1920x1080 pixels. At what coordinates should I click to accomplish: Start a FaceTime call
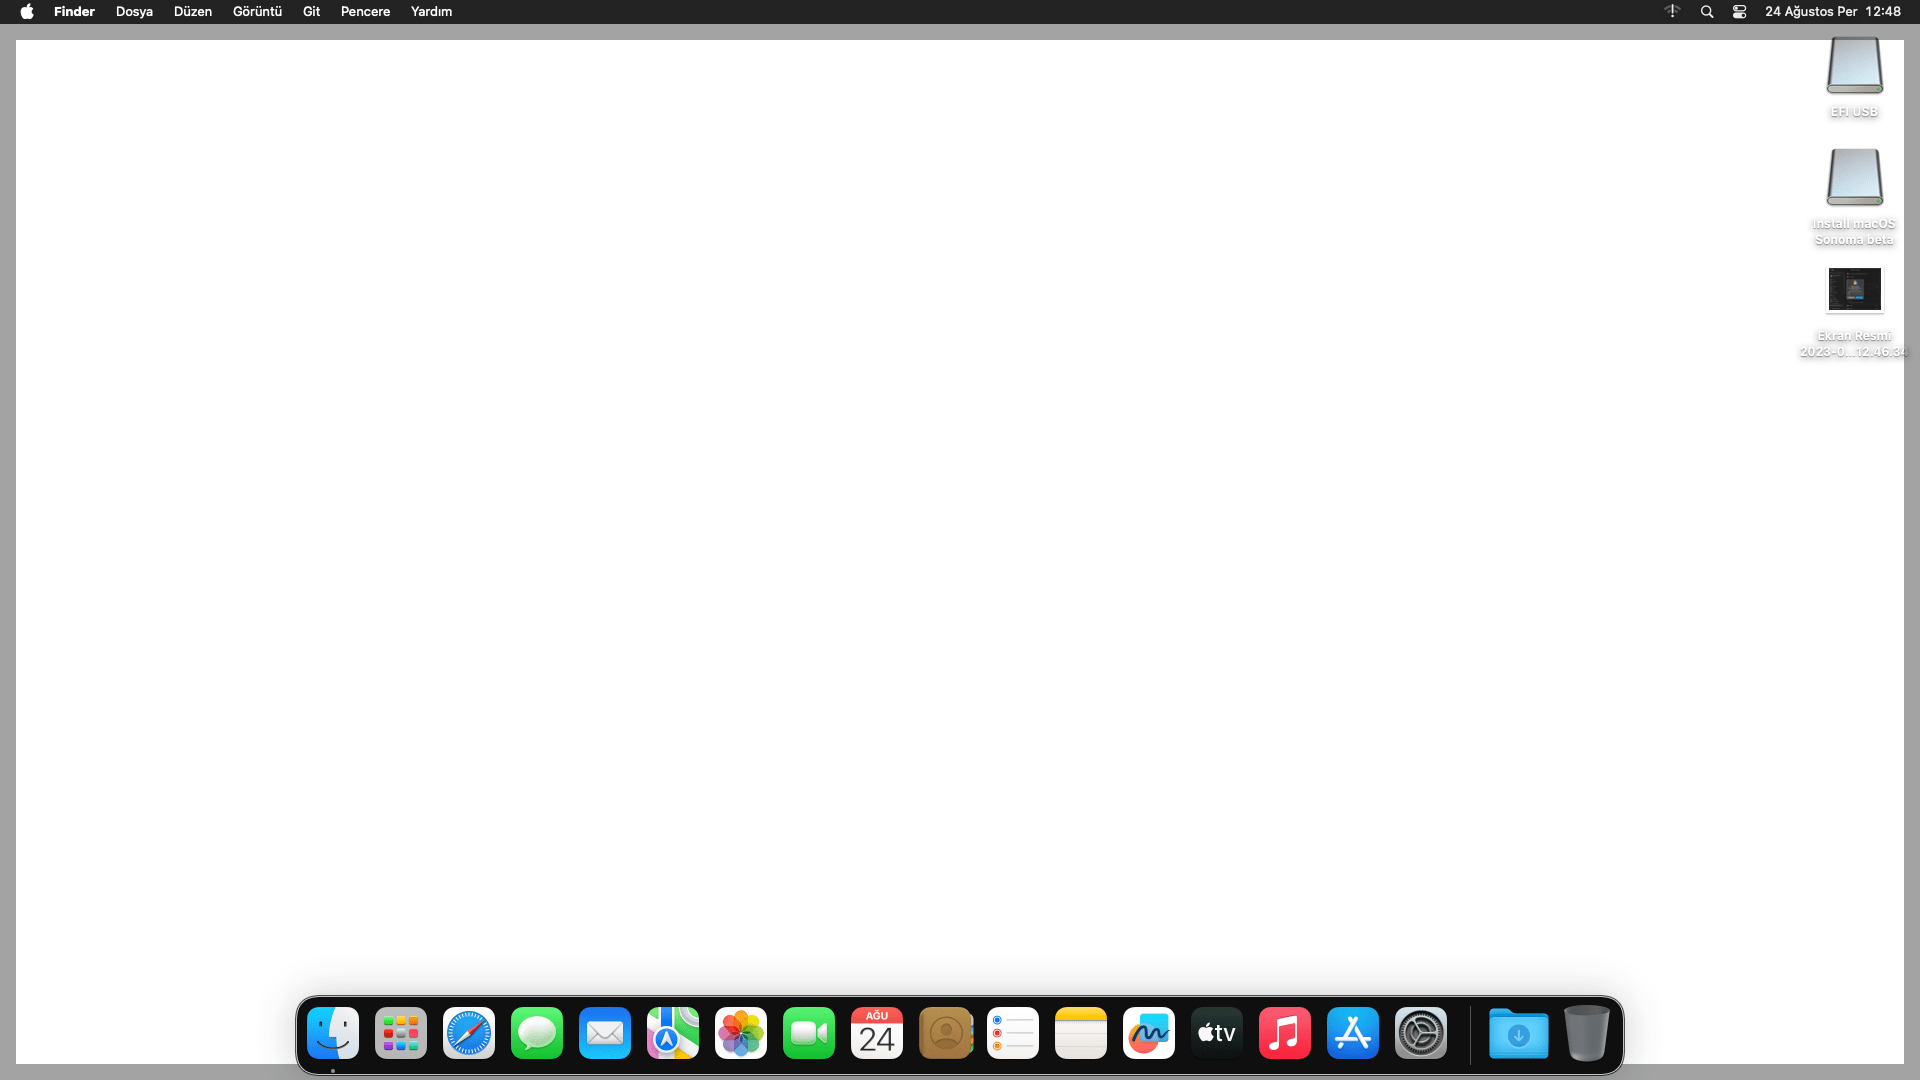[808, 1032]
